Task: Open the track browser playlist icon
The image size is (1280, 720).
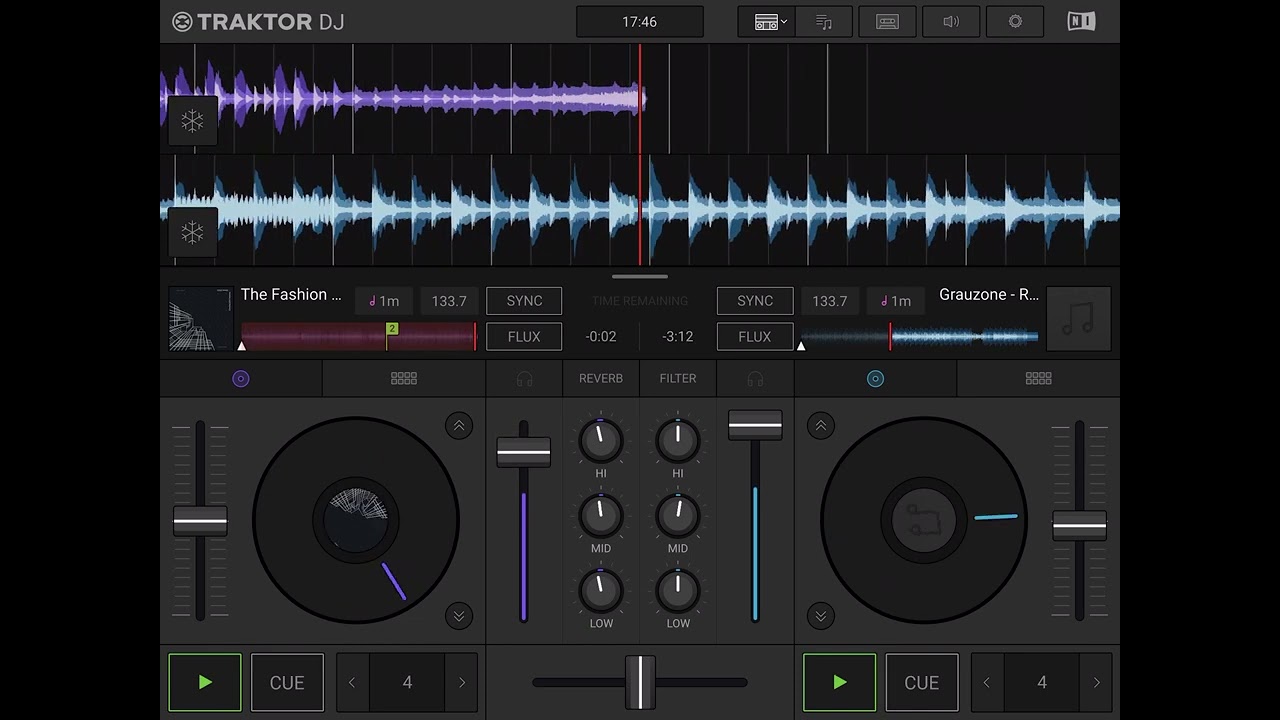Action: pos(824,22)
